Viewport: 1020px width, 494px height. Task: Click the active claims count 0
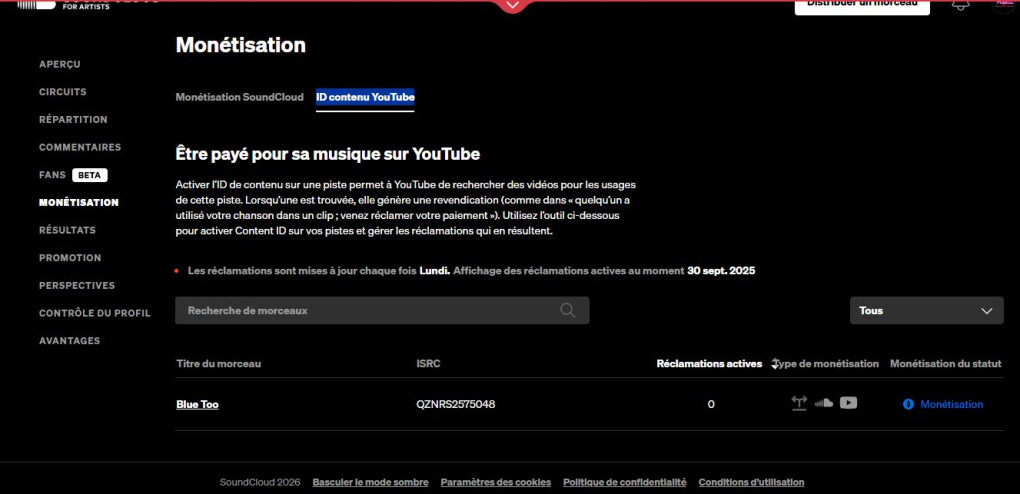tap(710, 404)
